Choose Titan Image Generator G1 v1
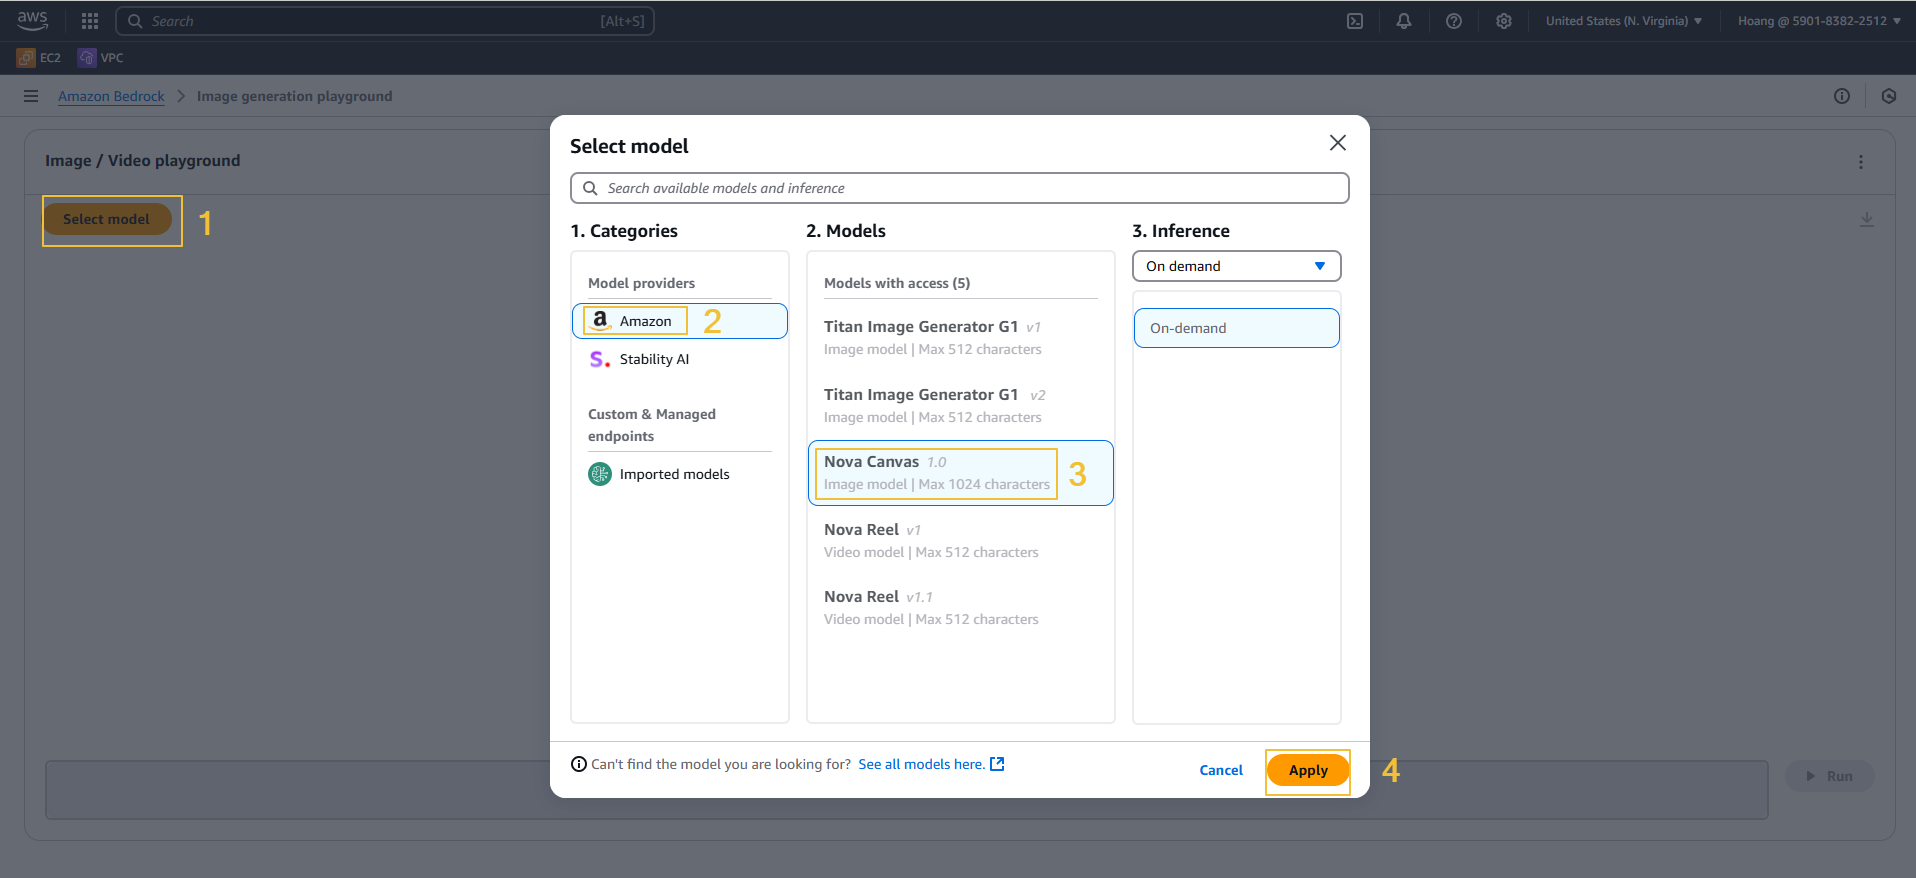The height and width of the screenshot is (878, 1916). point(961,338)
